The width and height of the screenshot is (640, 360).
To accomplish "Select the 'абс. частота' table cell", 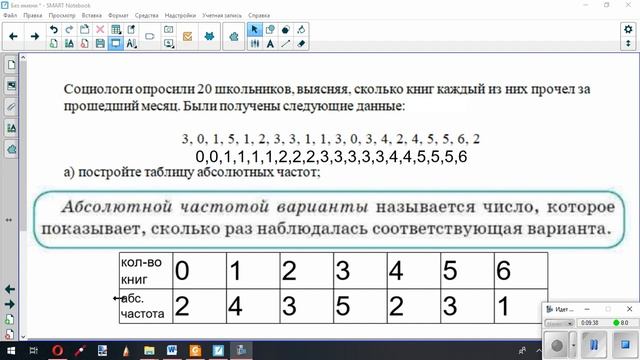I will (x=146, y=306).
